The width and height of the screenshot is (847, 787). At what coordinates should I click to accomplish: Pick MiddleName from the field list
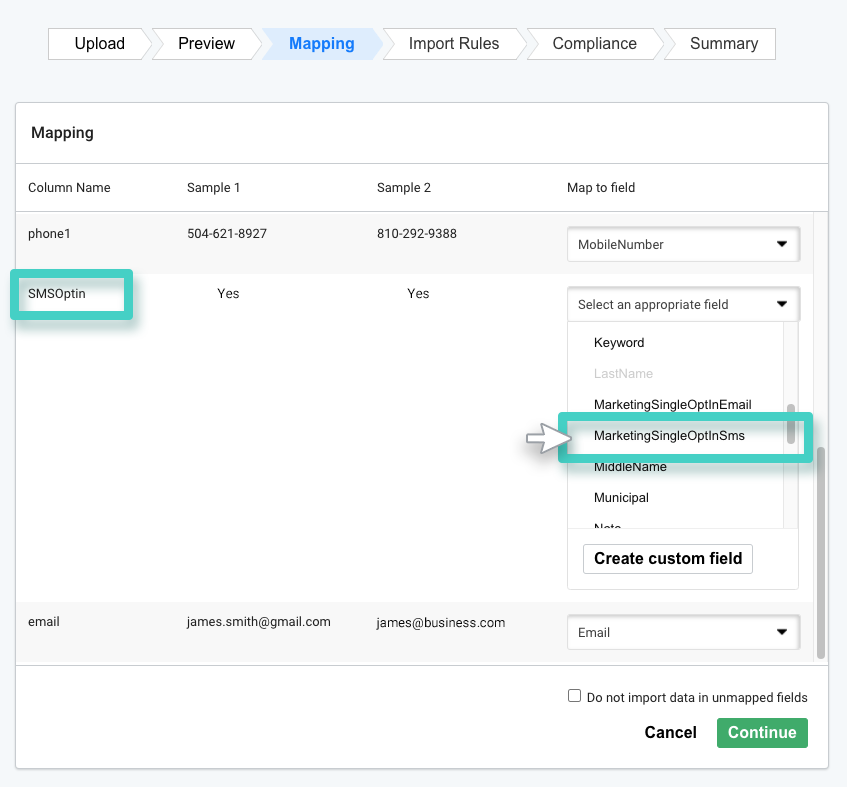tap(629, 466)
